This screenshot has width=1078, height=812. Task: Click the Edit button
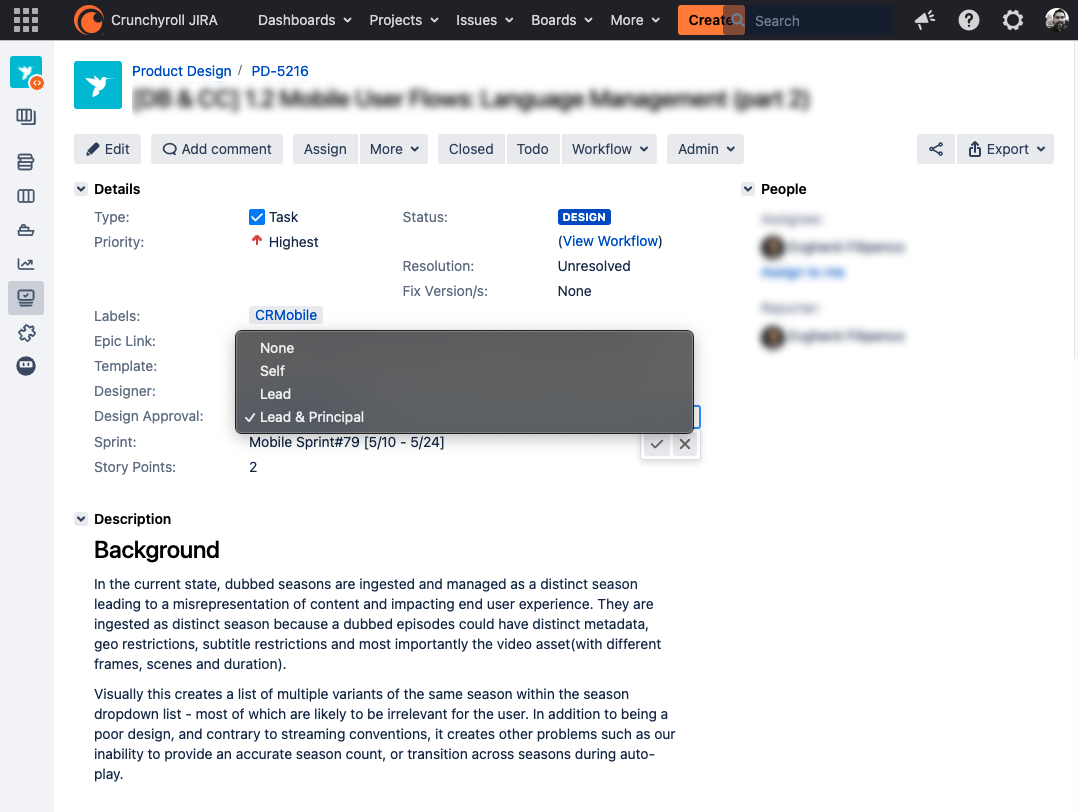point(107,149)
